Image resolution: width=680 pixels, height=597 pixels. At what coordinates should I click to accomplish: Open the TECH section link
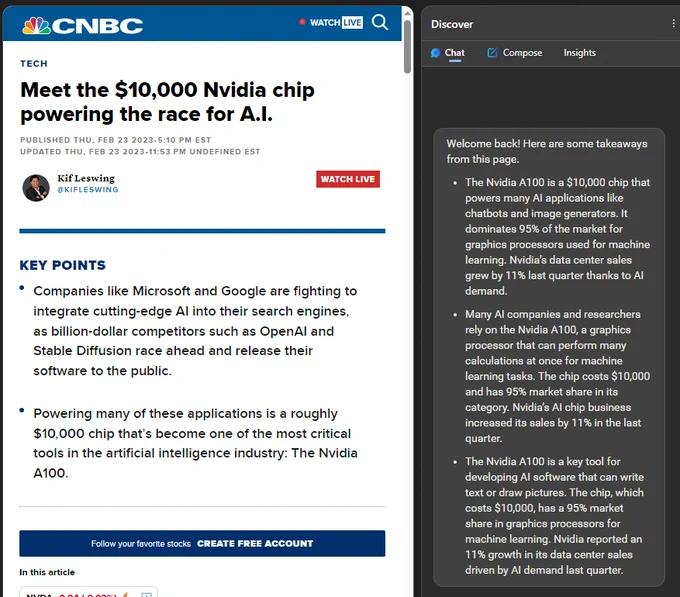tap(34, 63)
